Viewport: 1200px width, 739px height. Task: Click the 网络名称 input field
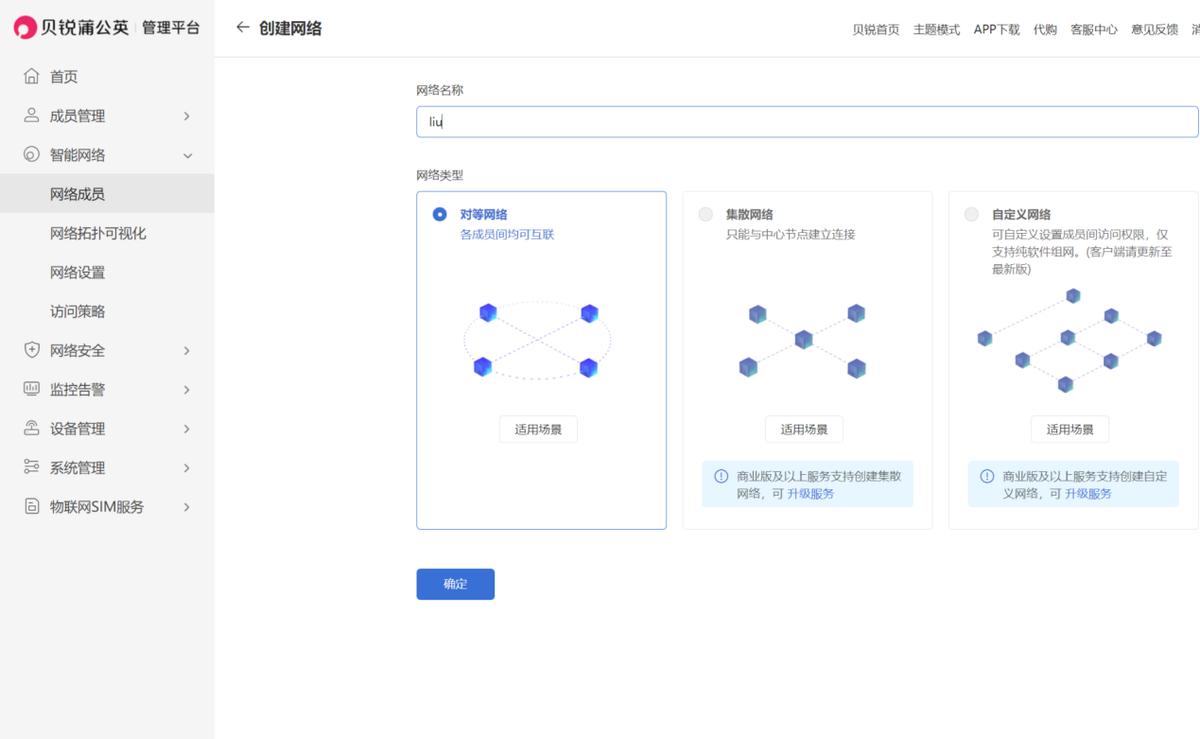point(700,121)
